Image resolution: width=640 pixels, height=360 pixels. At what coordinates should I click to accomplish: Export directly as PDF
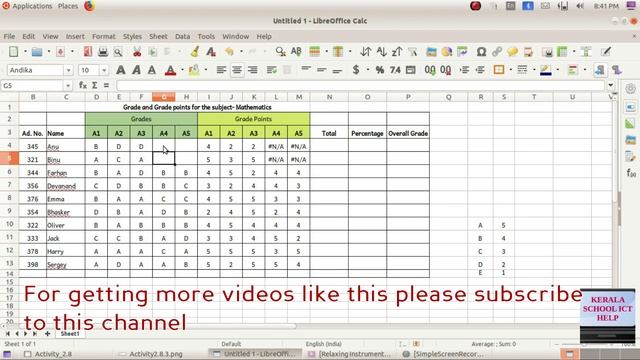88,52
